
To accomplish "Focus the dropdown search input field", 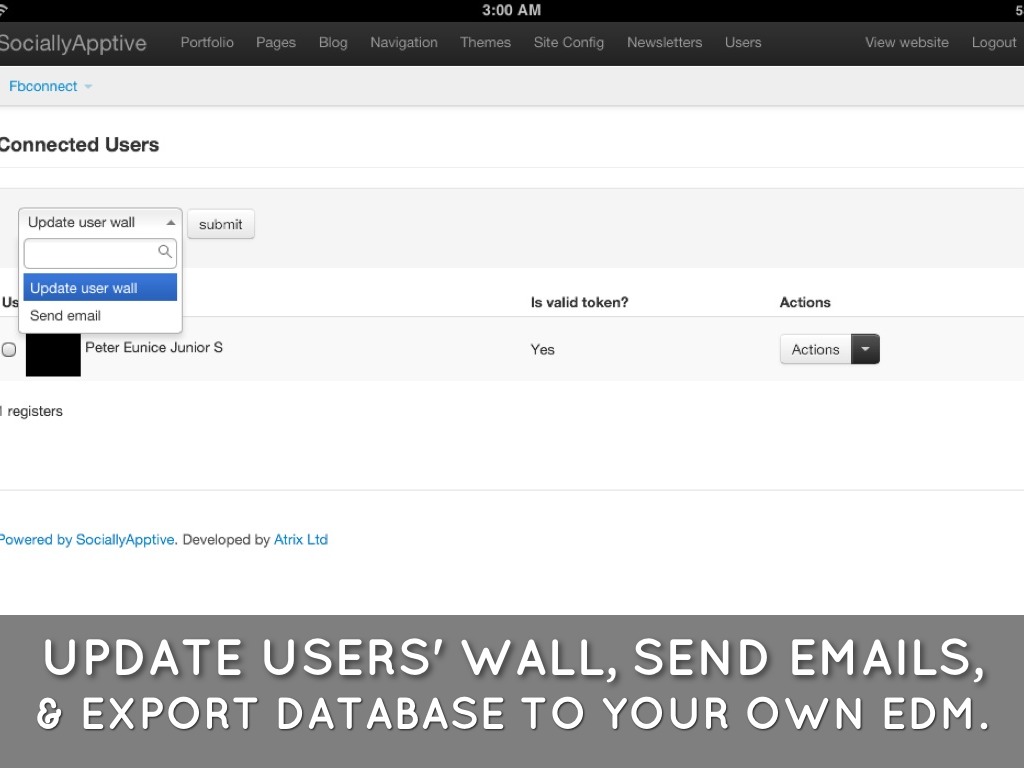I will point(90,253).
